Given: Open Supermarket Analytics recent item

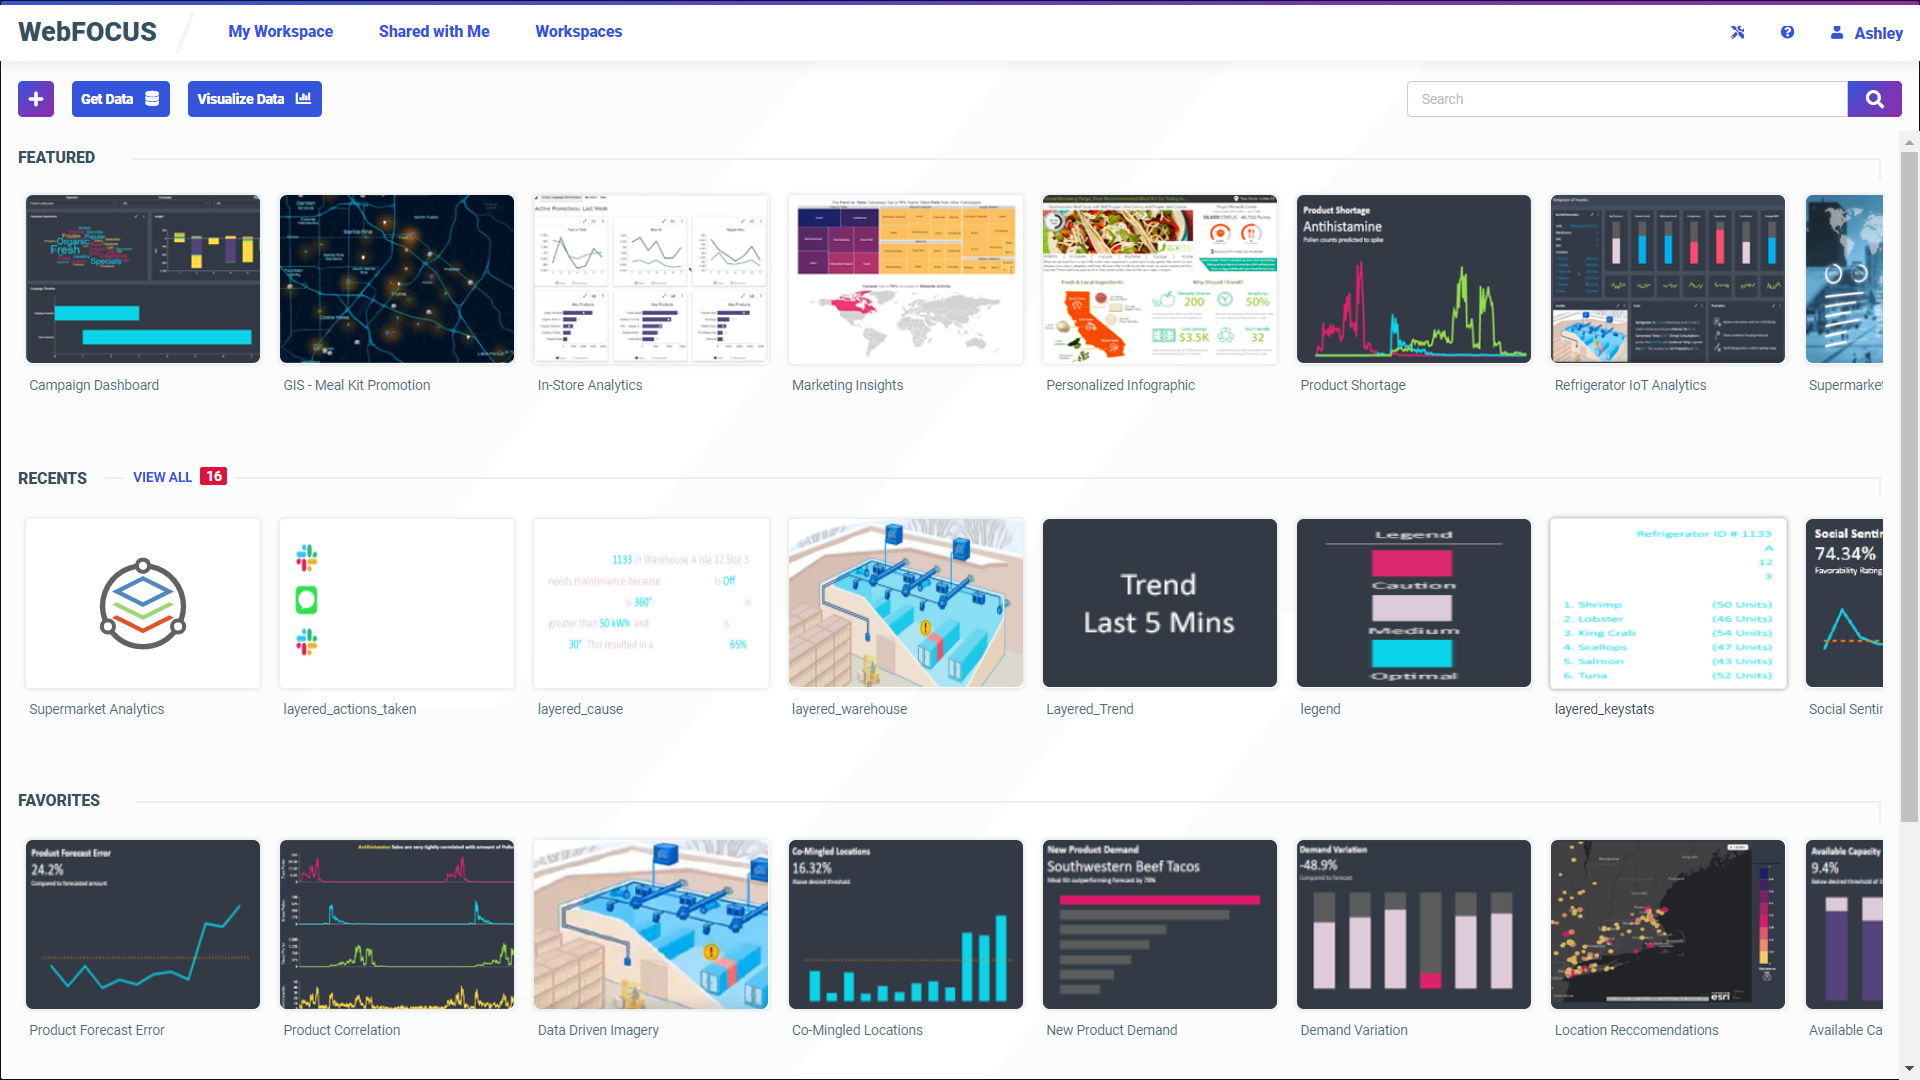Looking at the screenshot, I should [143, 603].
